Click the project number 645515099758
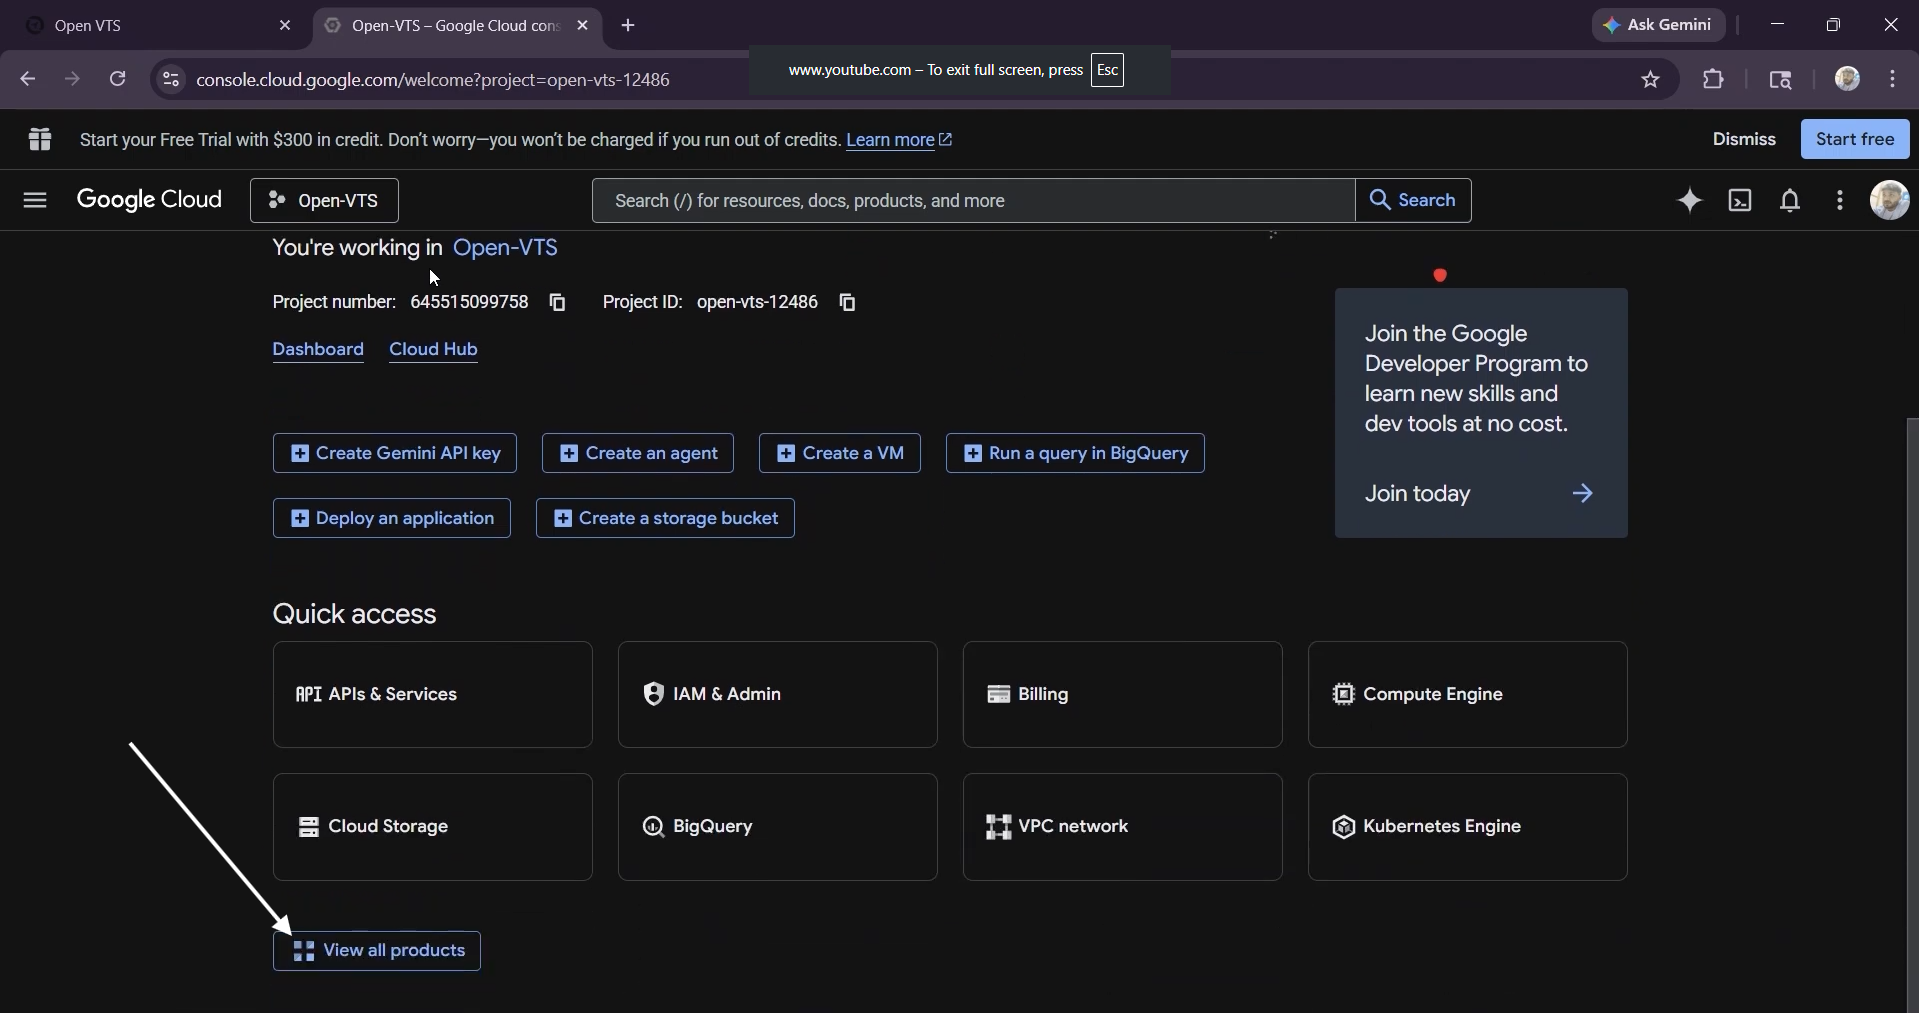The width and height of the screenshot is (1919, 1013). click(x=469, y=302)
